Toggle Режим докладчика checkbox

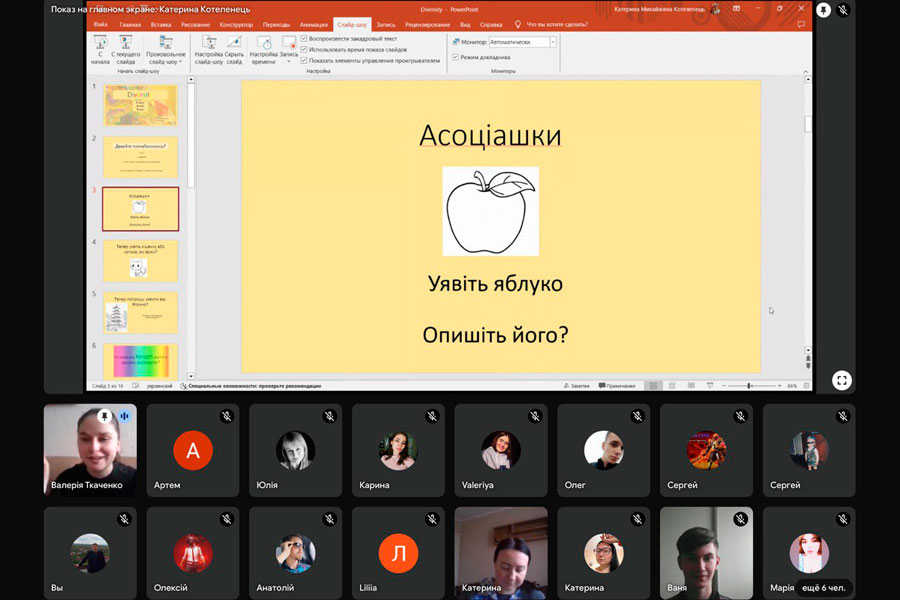pyautogui.click(x=456, y=57)
